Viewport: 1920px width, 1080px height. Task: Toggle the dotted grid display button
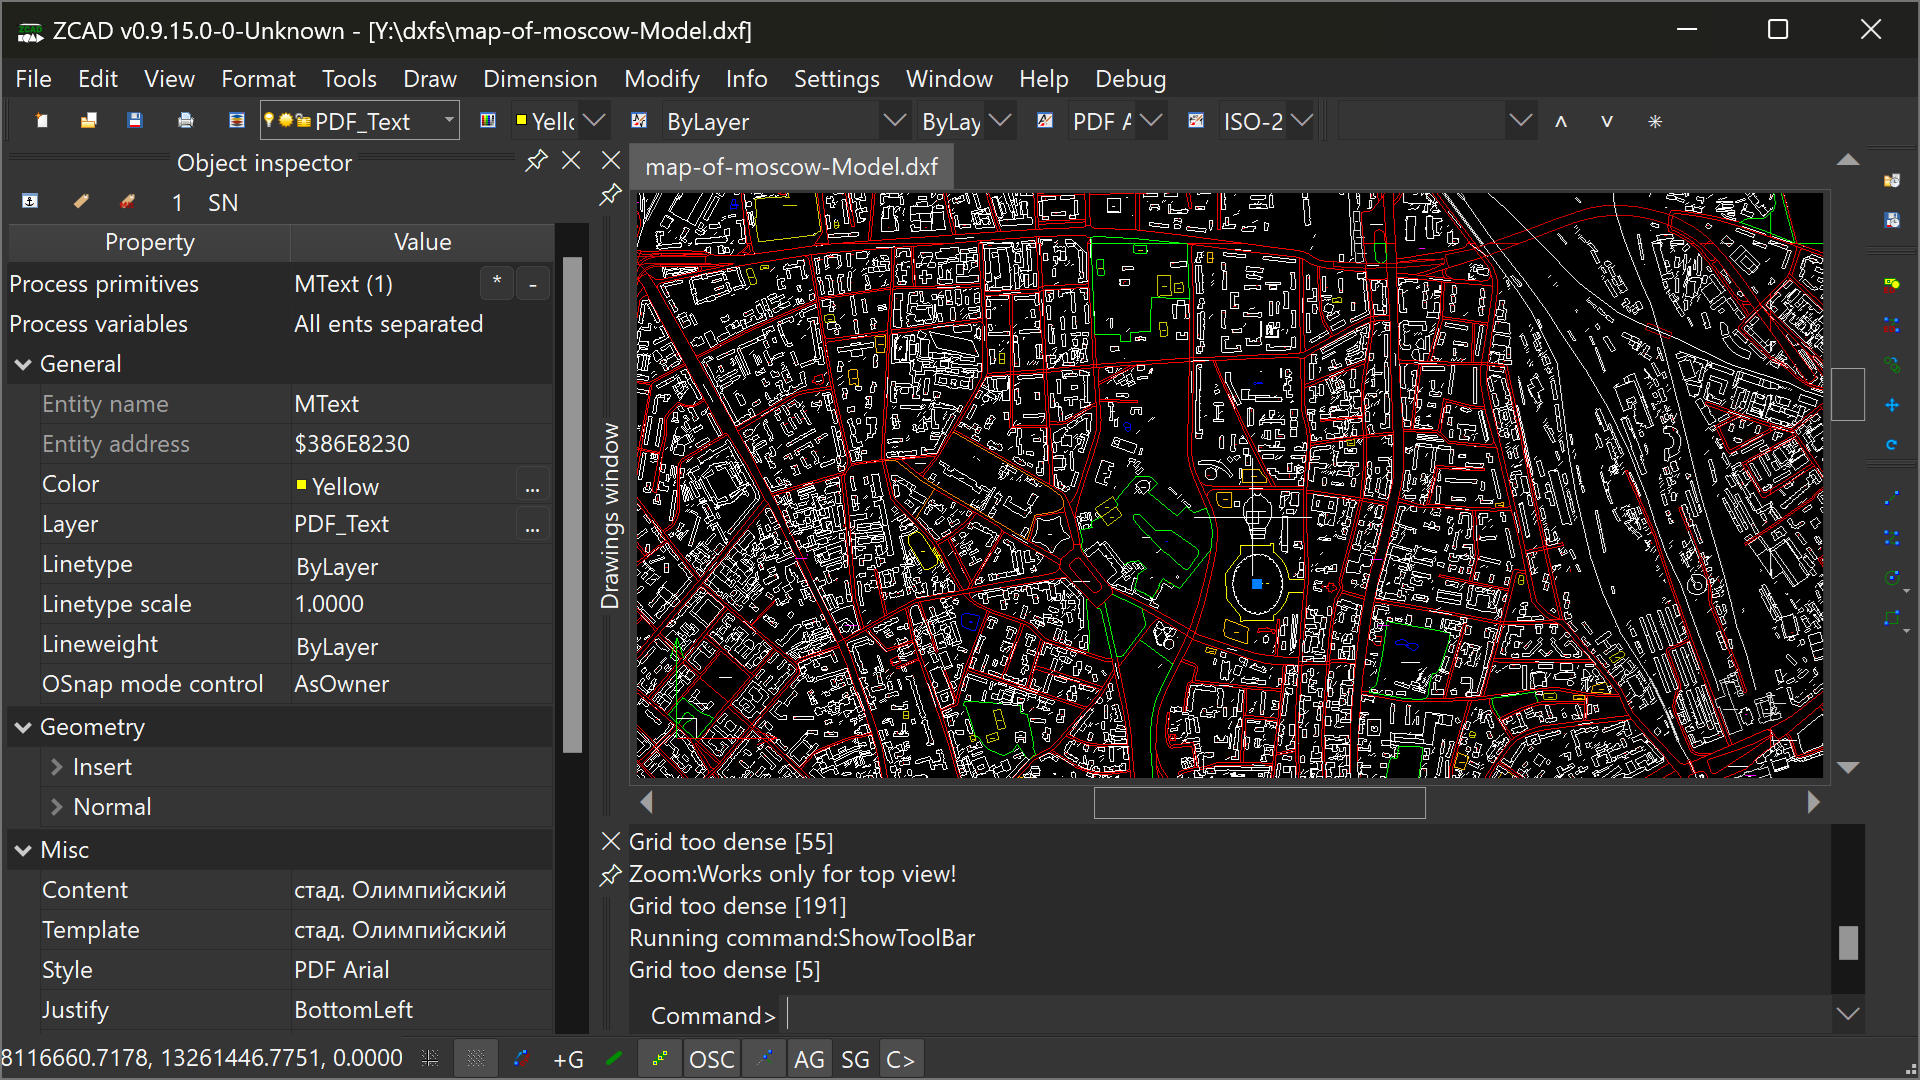tap(476, 1059)
